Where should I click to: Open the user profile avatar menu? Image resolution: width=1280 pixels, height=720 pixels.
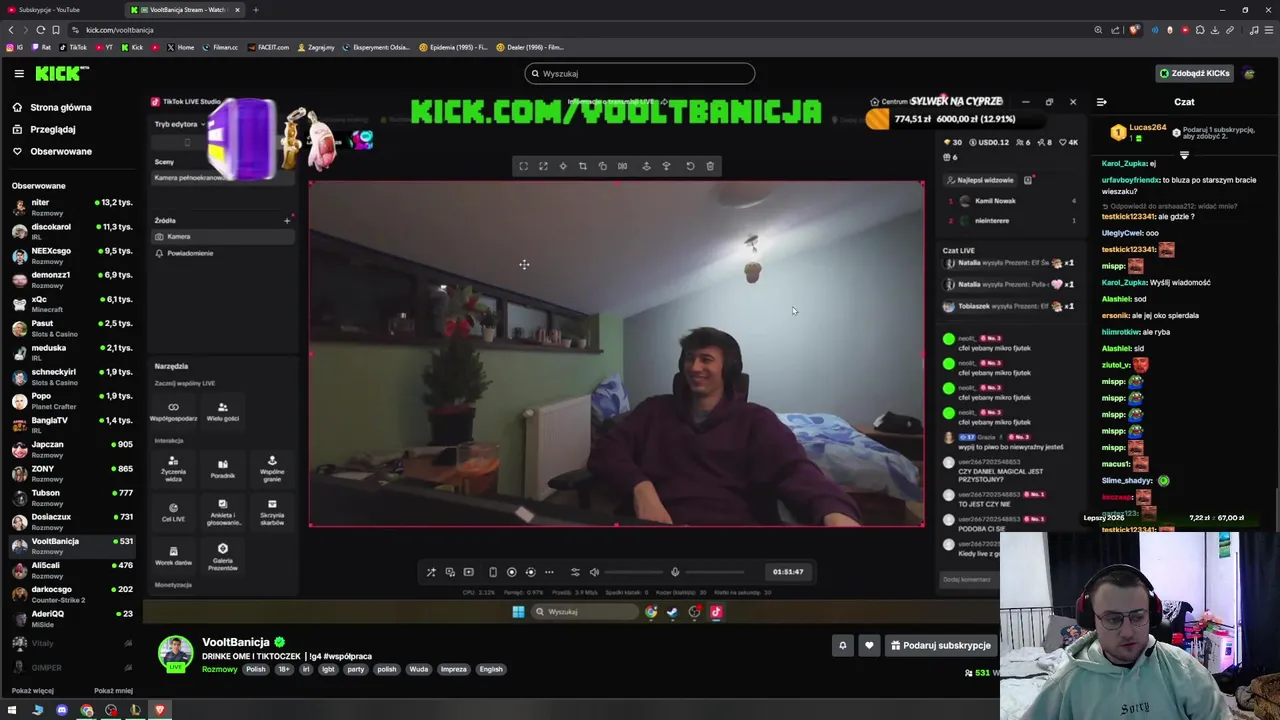click(1249, 73)
